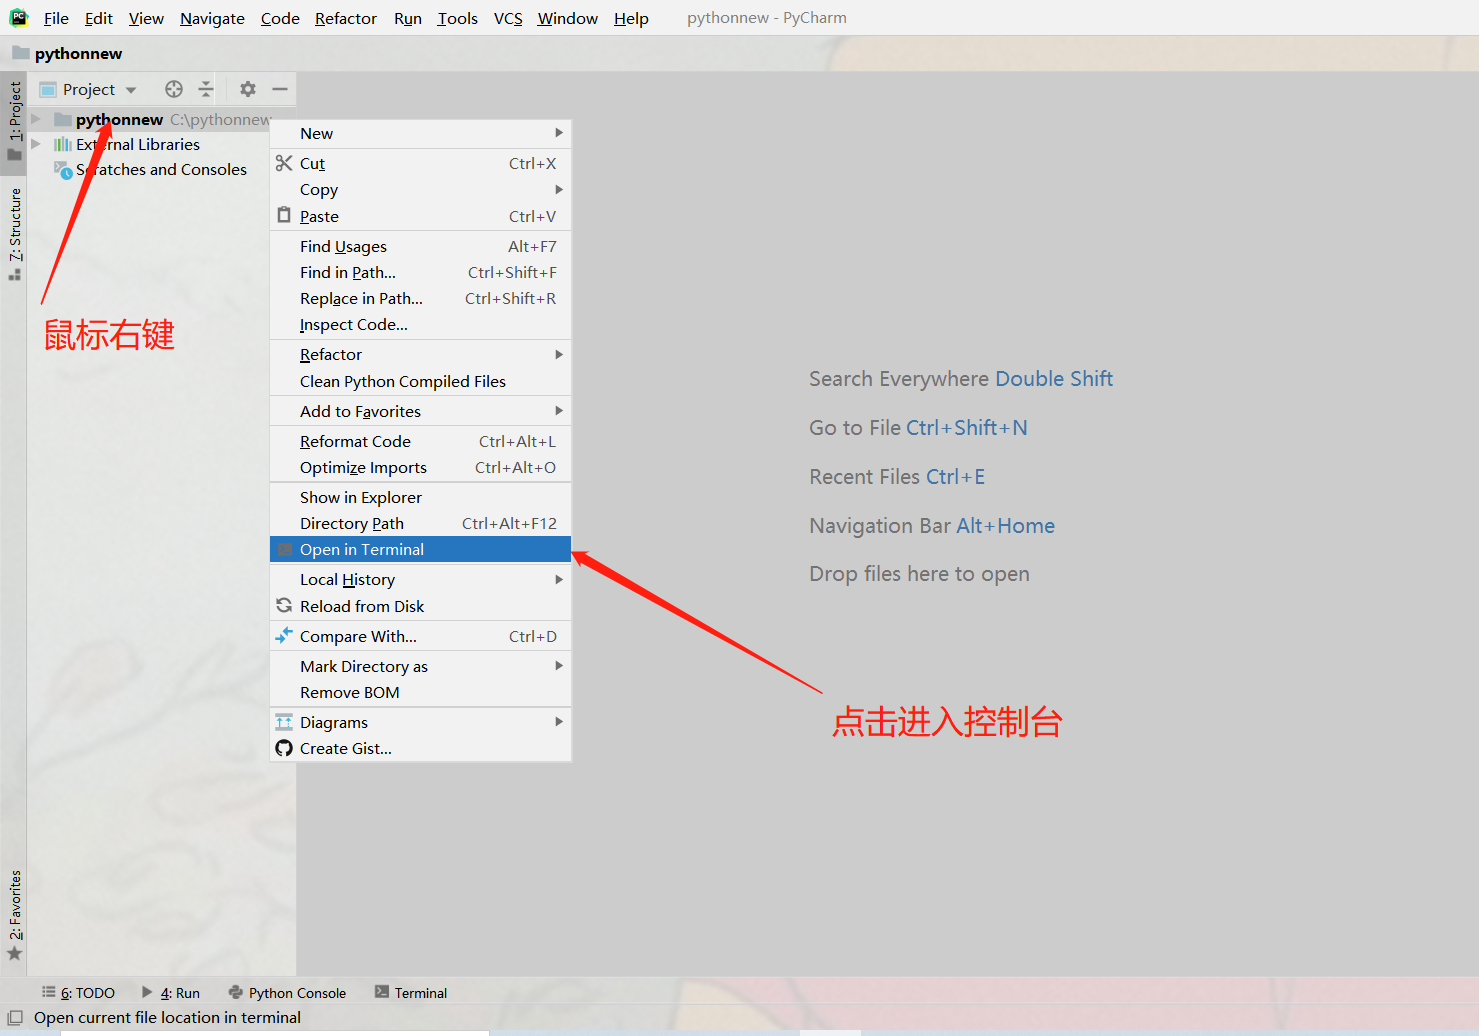
Task: Choose Remove BOM option
Action: pos(420,692)
